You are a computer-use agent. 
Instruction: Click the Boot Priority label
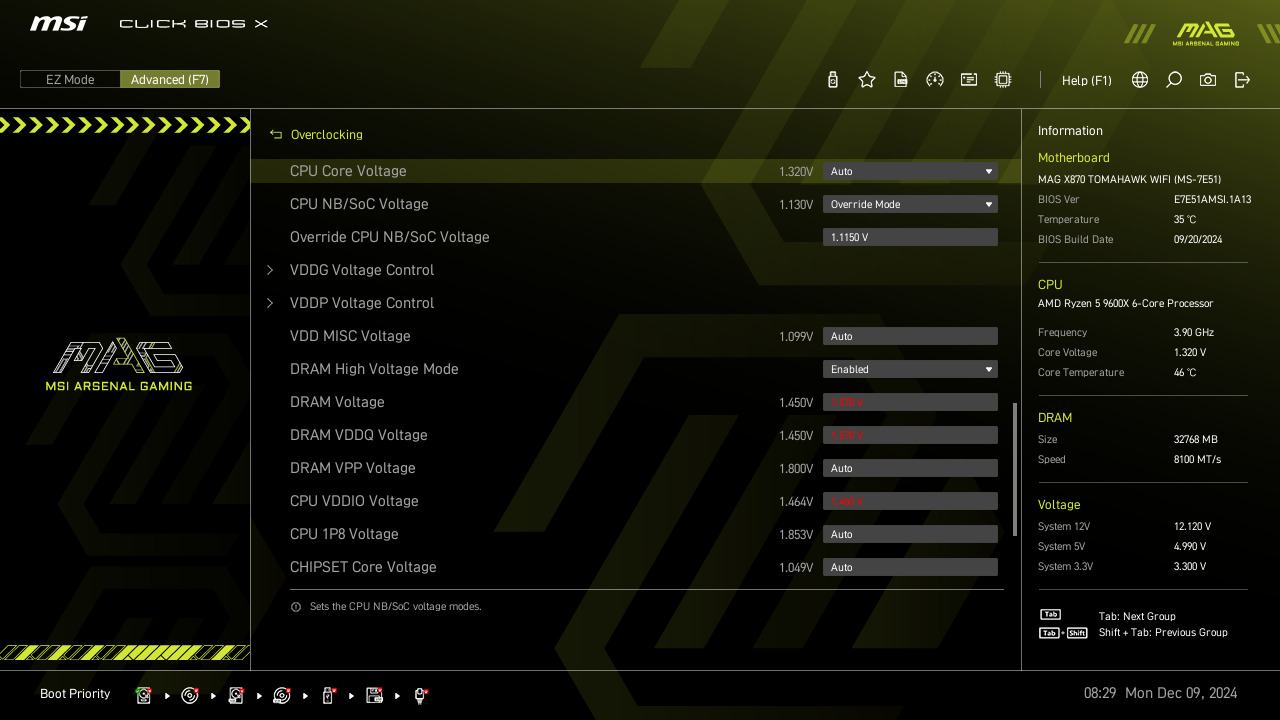point(75,694)
